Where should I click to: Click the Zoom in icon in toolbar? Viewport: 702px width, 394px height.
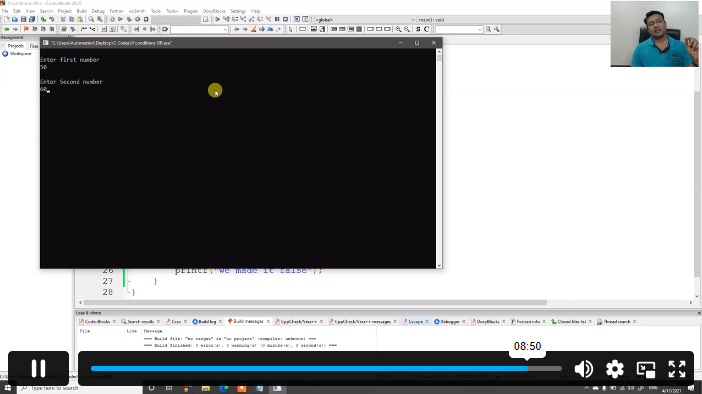[x=398, y=29]
